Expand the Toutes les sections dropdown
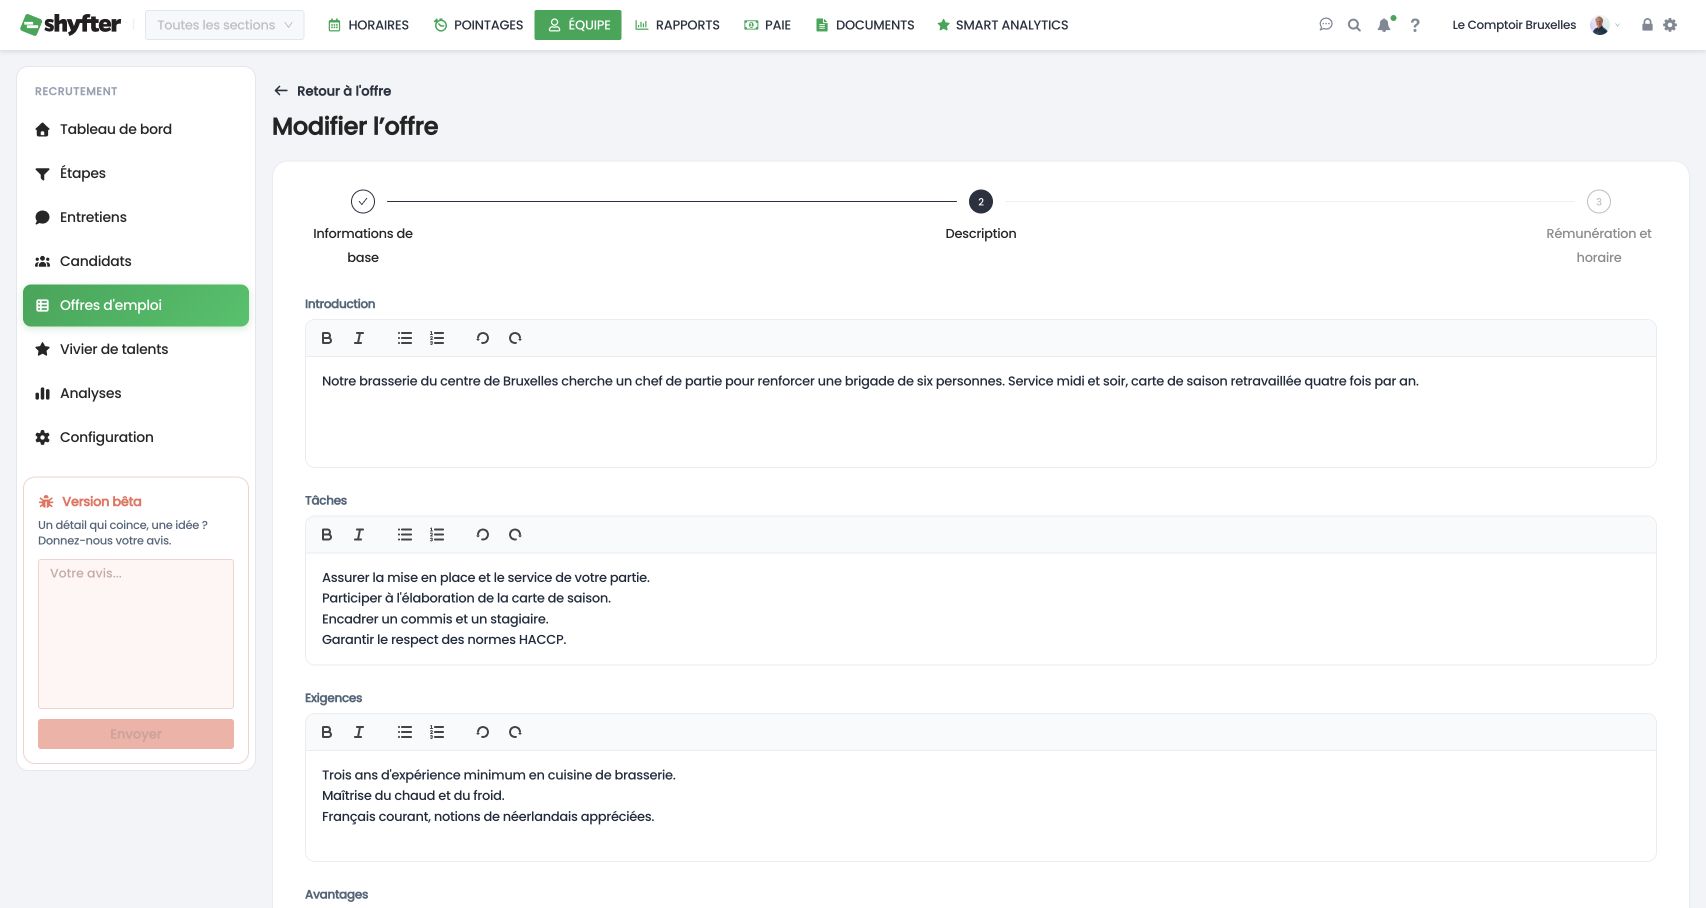 pos(225,25)
